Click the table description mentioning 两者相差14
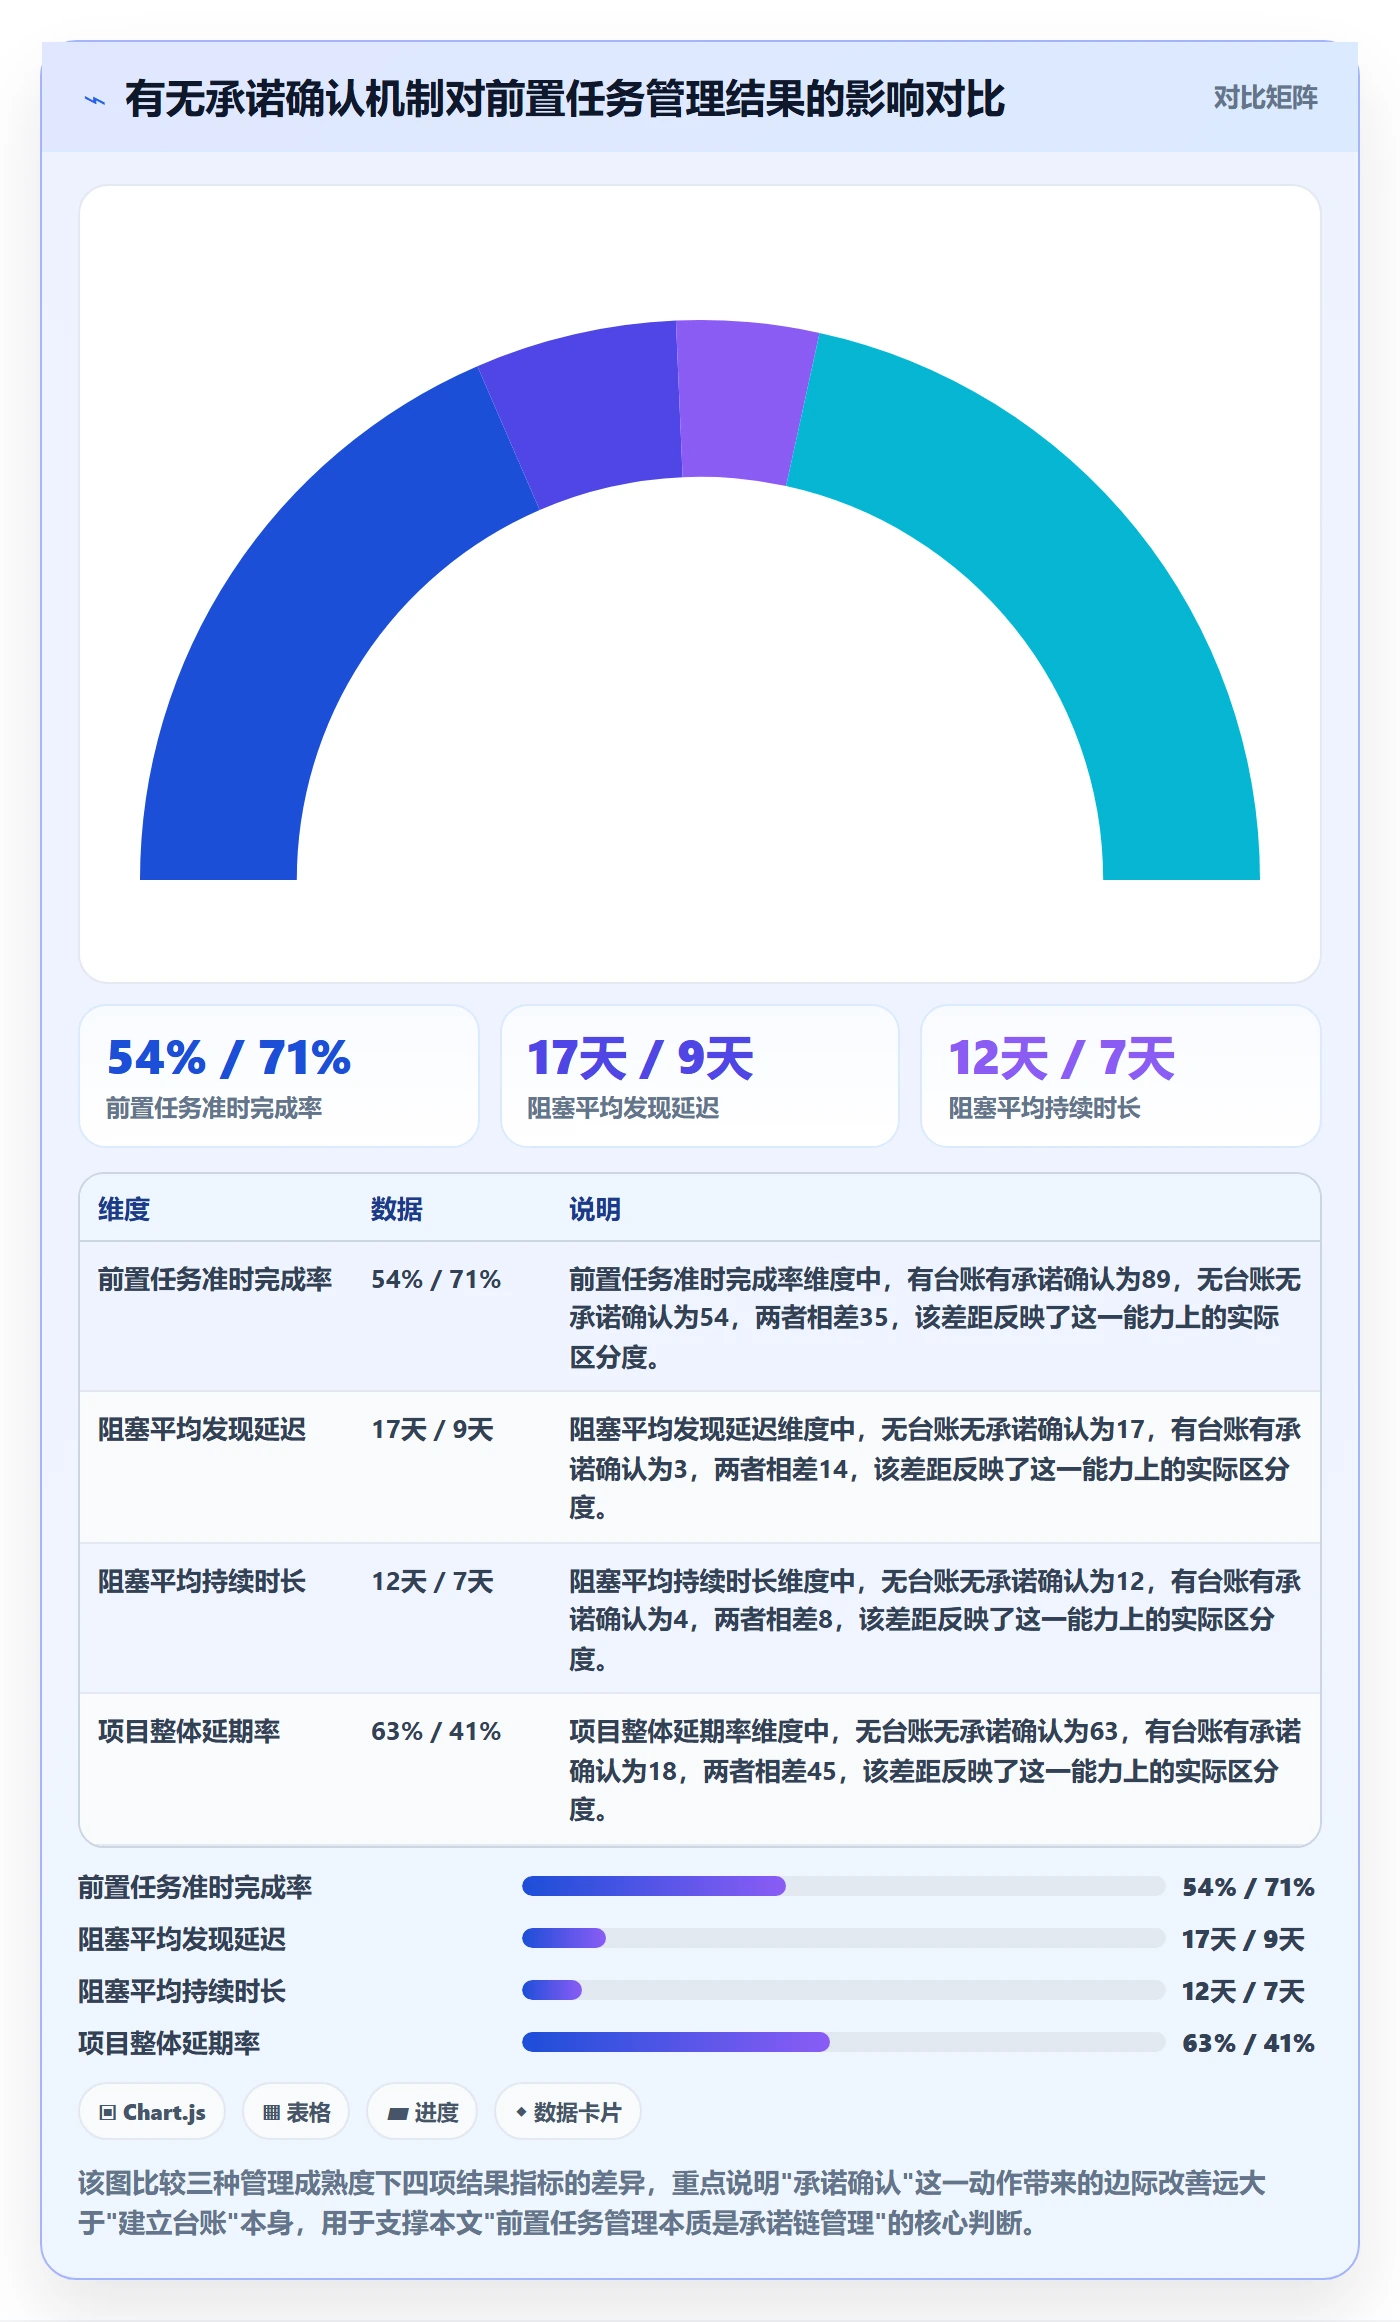The image size is (1400, 2322). pos(935,1468)
